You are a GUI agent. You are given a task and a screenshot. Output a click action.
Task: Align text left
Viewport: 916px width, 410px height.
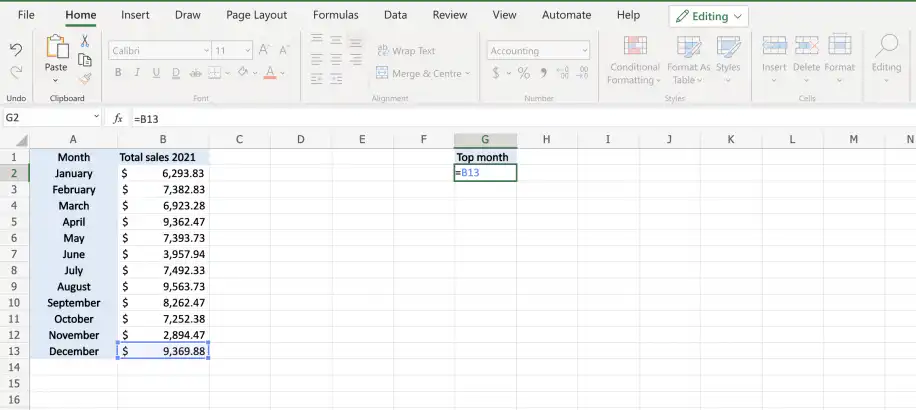pyautogui.click(x=317, y=58)
